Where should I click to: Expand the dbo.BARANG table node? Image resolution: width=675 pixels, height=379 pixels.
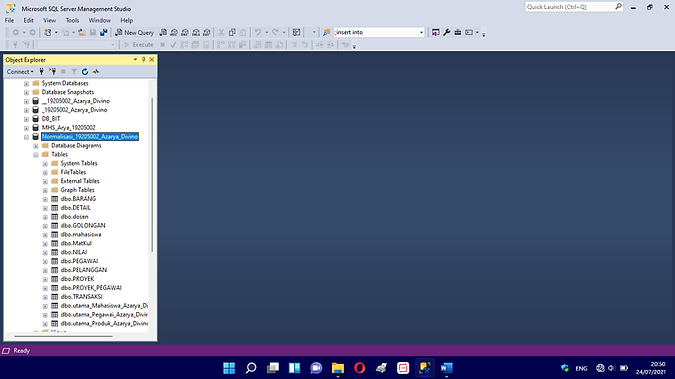point(45,199)
